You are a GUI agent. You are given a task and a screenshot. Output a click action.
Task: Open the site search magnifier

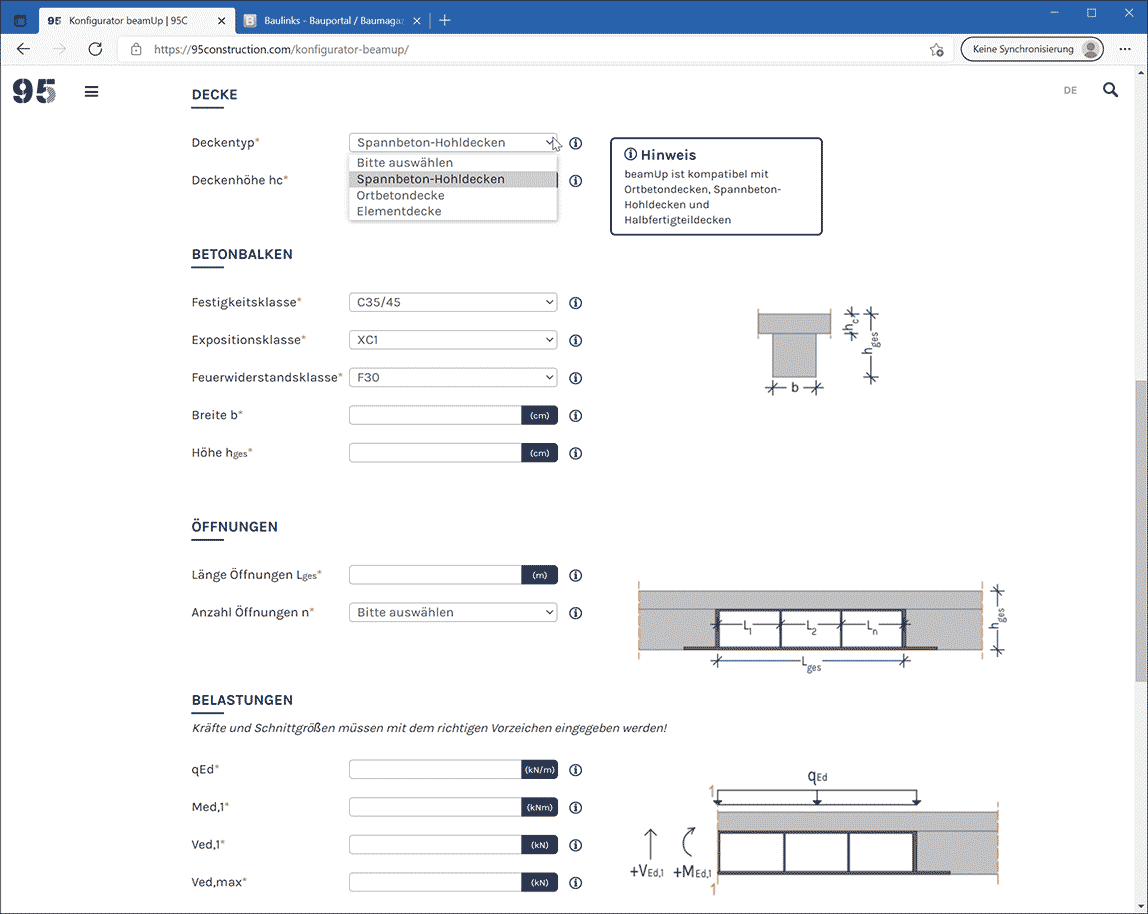tap(1110, 90)
